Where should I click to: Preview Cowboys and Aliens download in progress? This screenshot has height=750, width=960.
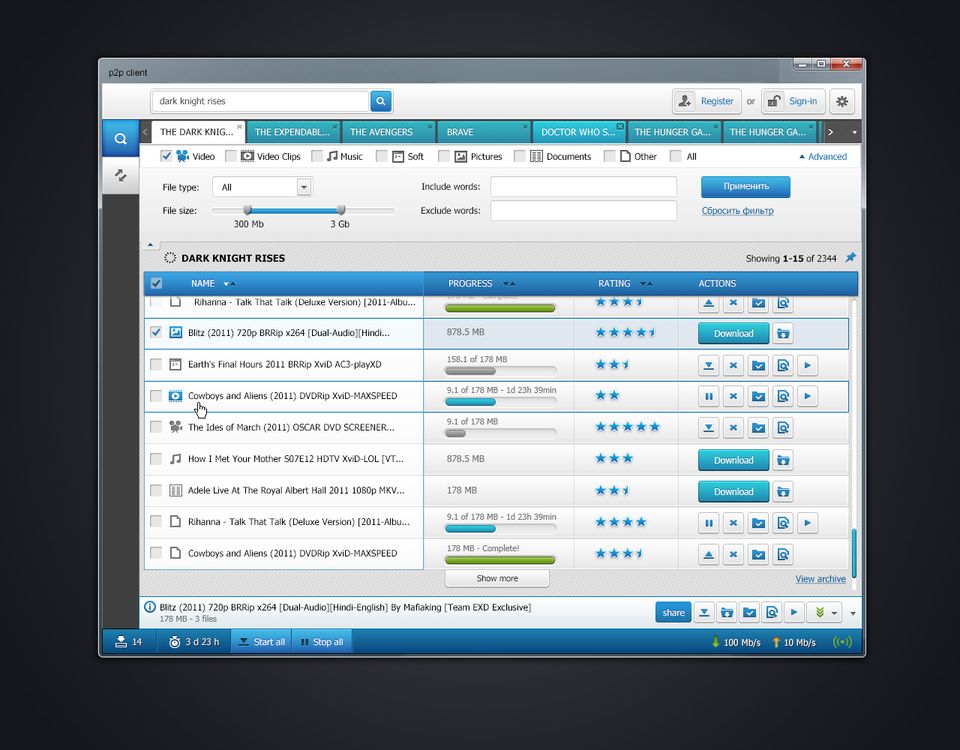783,396
